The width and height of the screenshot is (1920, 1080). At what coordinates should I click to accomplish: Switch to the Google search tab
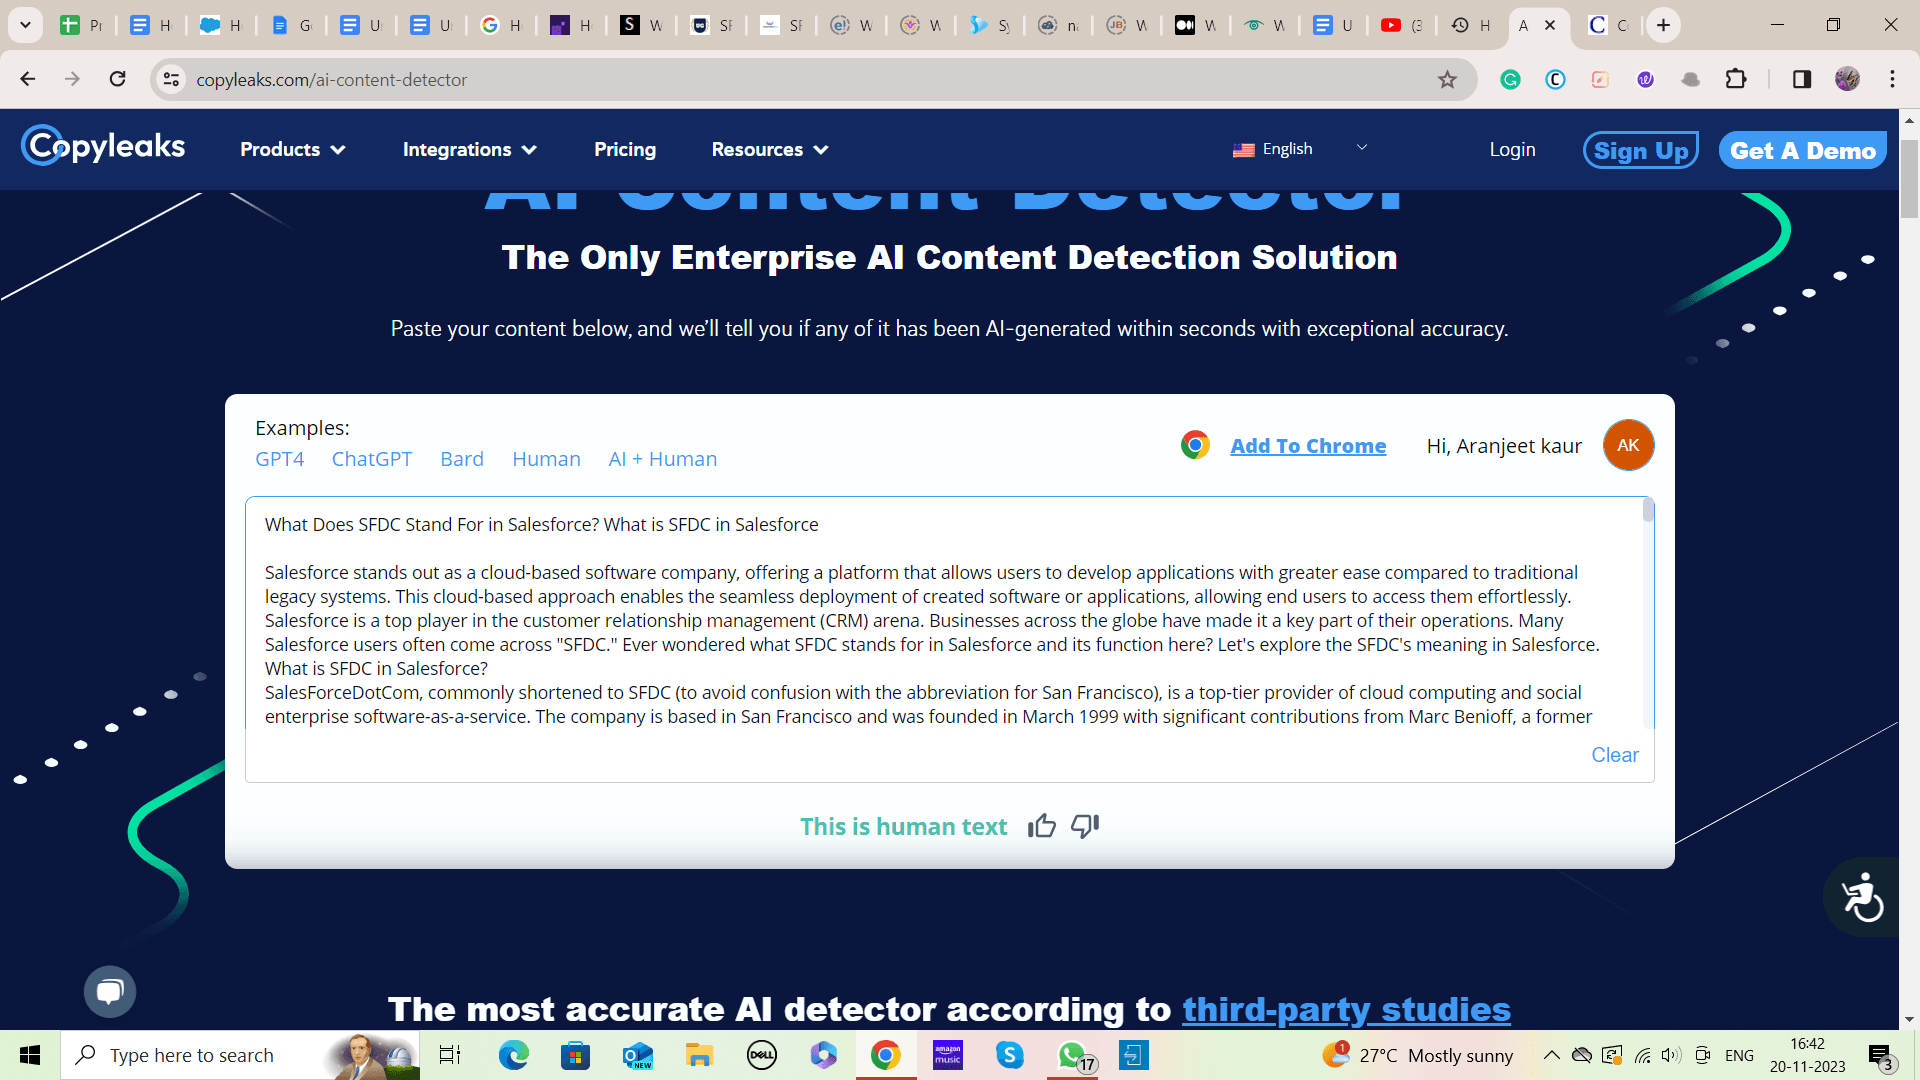(x=501, y=25)
